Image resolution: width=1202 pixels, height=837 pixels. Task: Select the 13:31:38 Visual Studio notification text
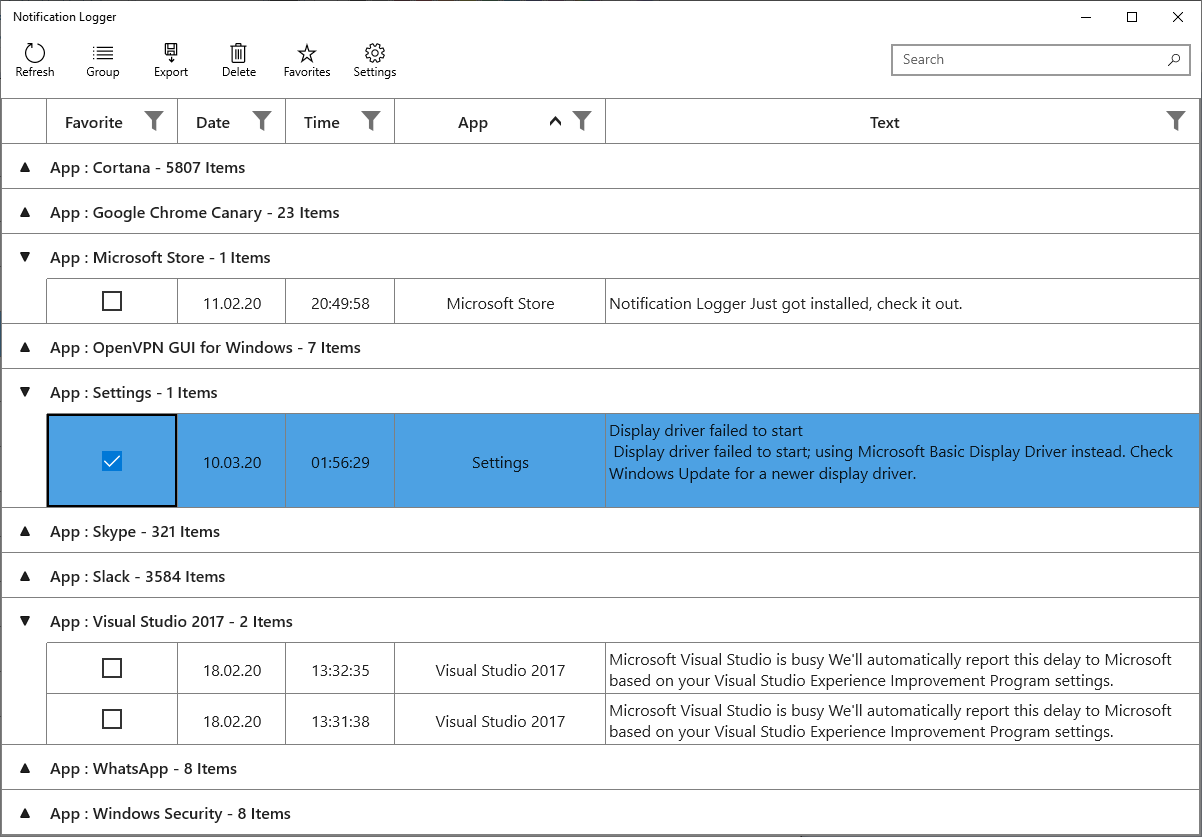890,721
